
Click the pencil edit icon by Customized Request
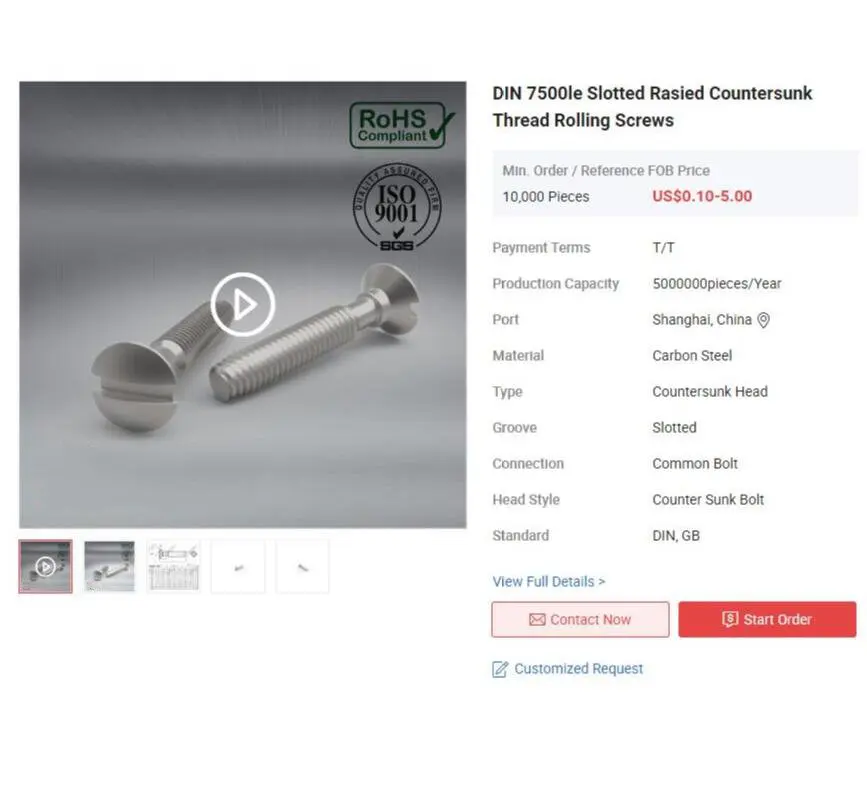[500, 669]
